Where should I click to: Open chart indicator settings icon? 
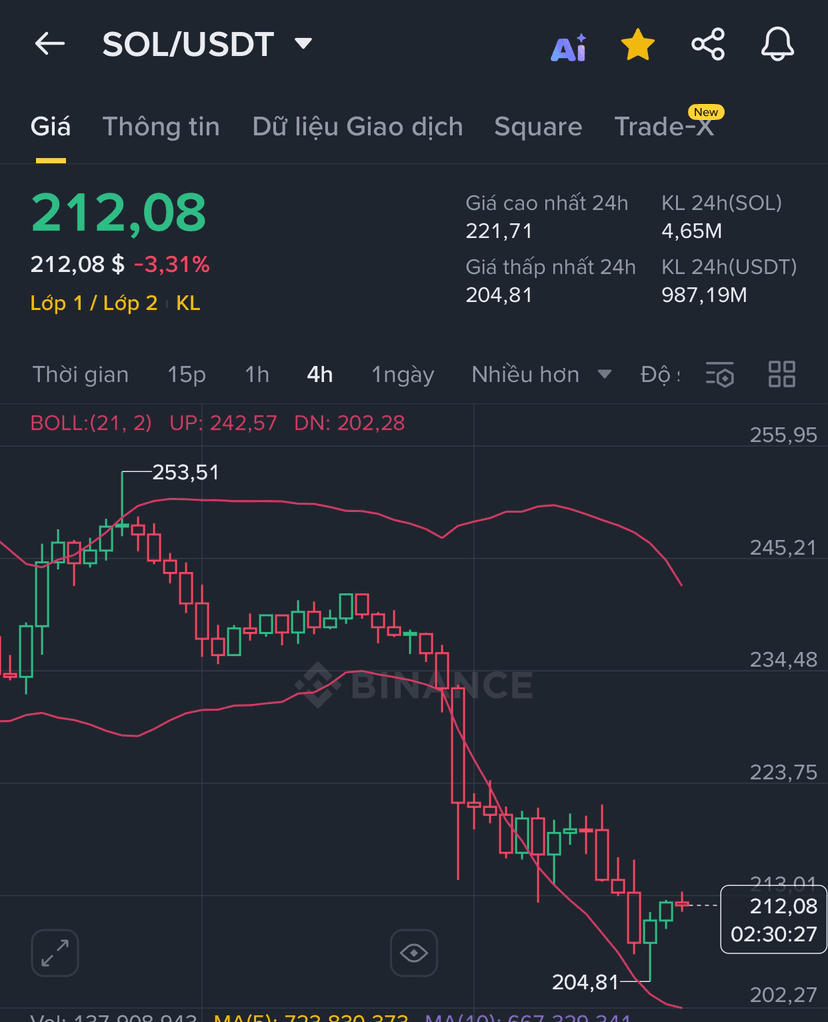click(x=720, y=375)
